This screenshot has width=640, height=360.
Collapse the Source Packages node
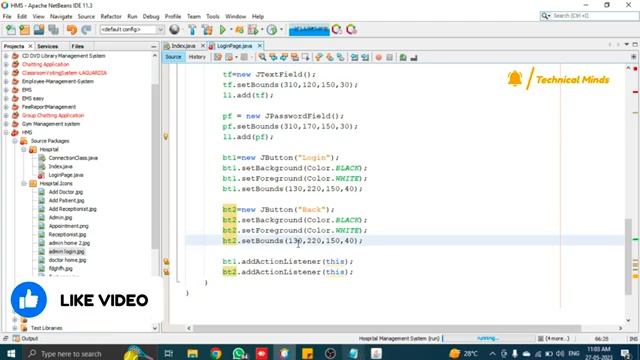15,141
